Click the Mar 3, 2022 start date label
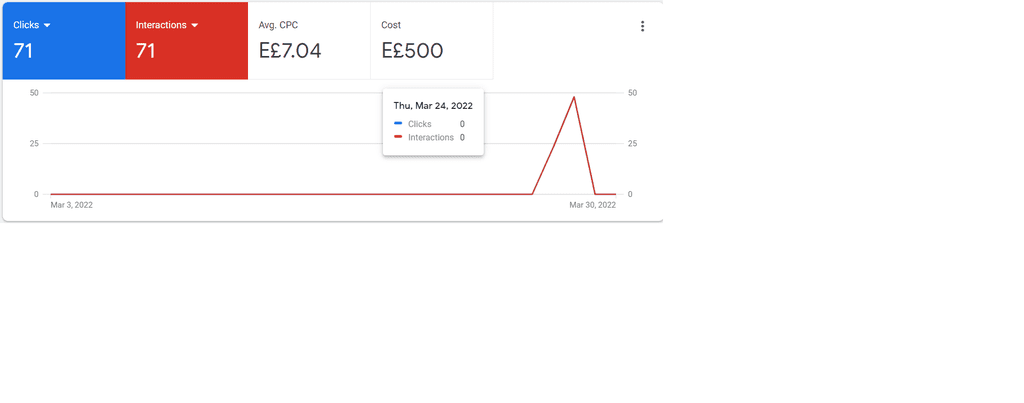 tap(72, 205)
